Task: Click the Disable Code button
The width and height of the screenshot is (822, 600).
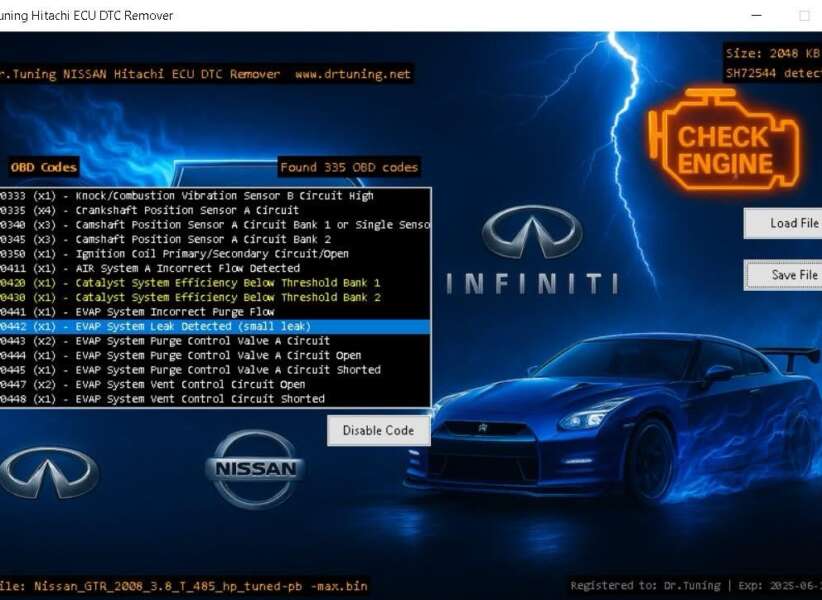Action: tap(378, 431)
